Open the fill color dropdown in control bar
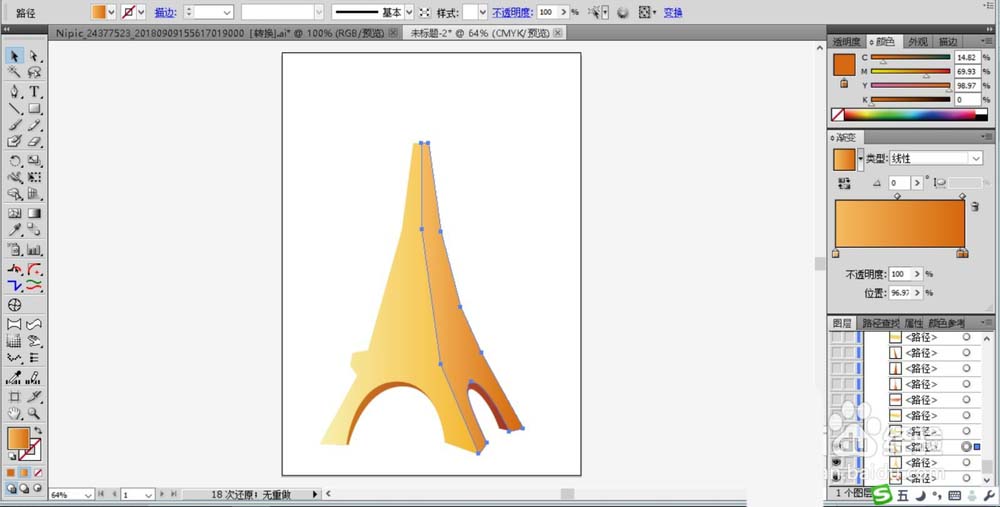This screenshot has width=1000, height=507. click(x=111, y=12)
